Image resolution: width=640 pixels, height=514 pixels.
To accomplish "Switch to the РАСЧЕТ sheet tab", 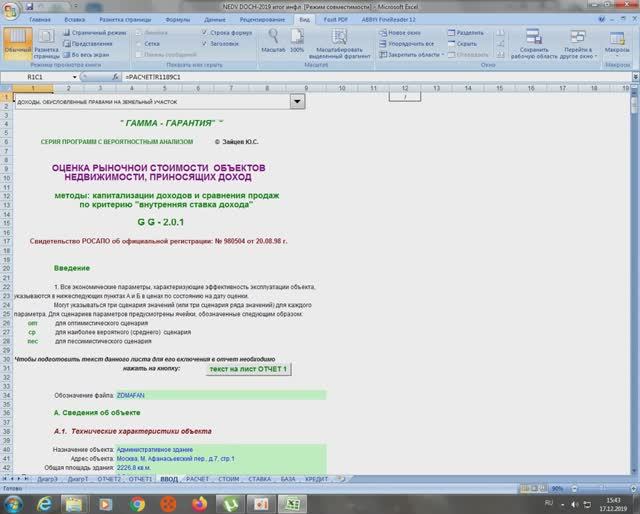I will (197, 479).
